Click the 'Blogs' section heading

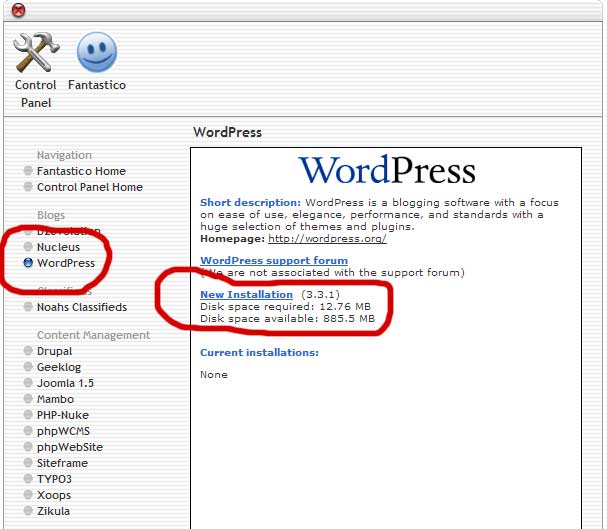pyautogui.click(x=51, y=215)
